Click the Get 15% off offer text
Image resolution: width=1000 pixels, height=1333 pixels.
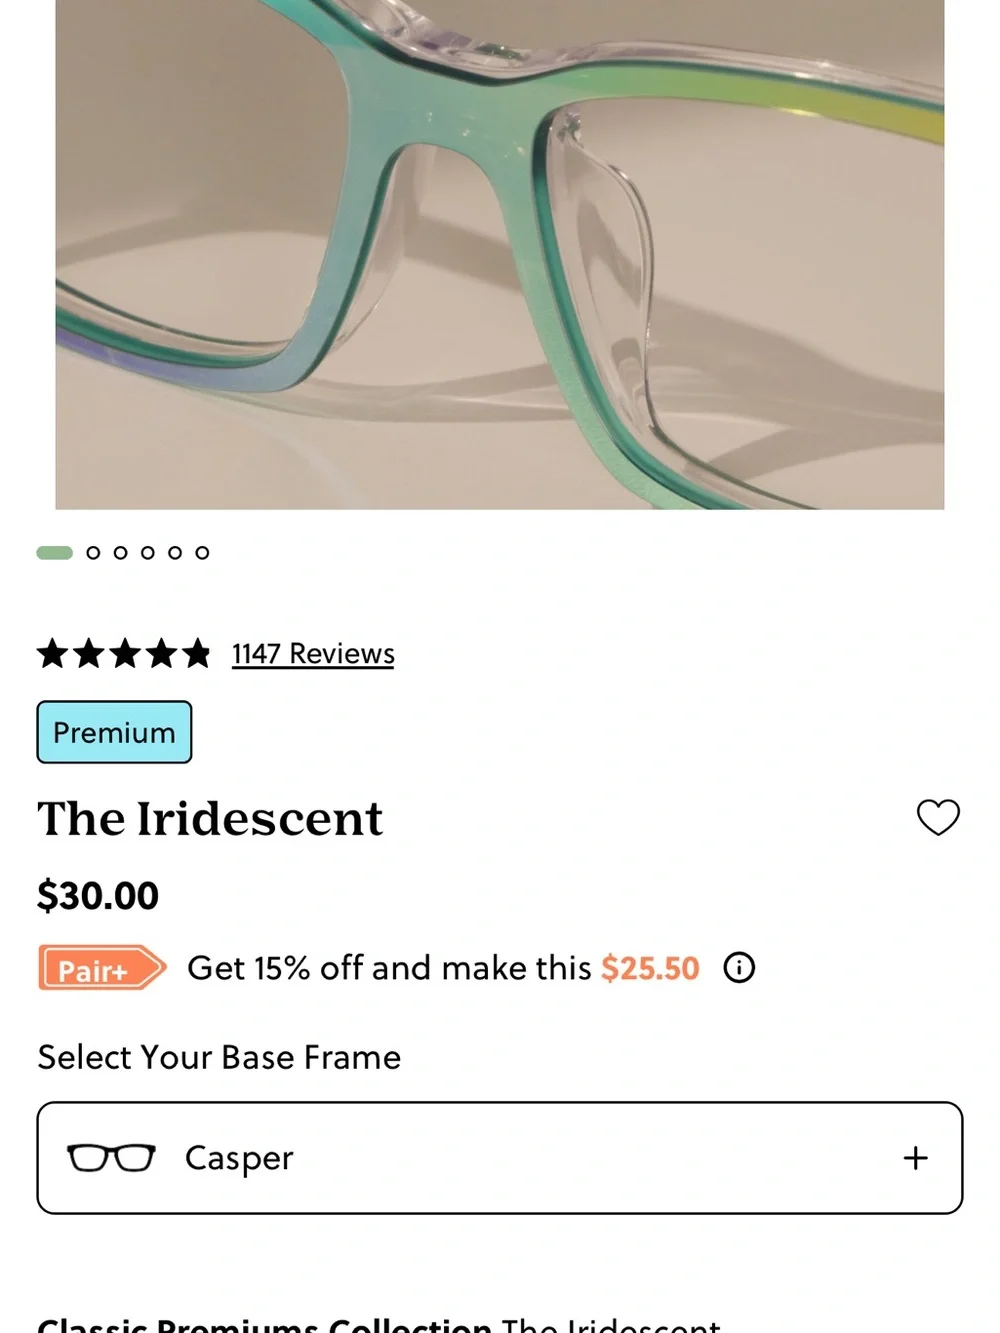coord(389,968)
